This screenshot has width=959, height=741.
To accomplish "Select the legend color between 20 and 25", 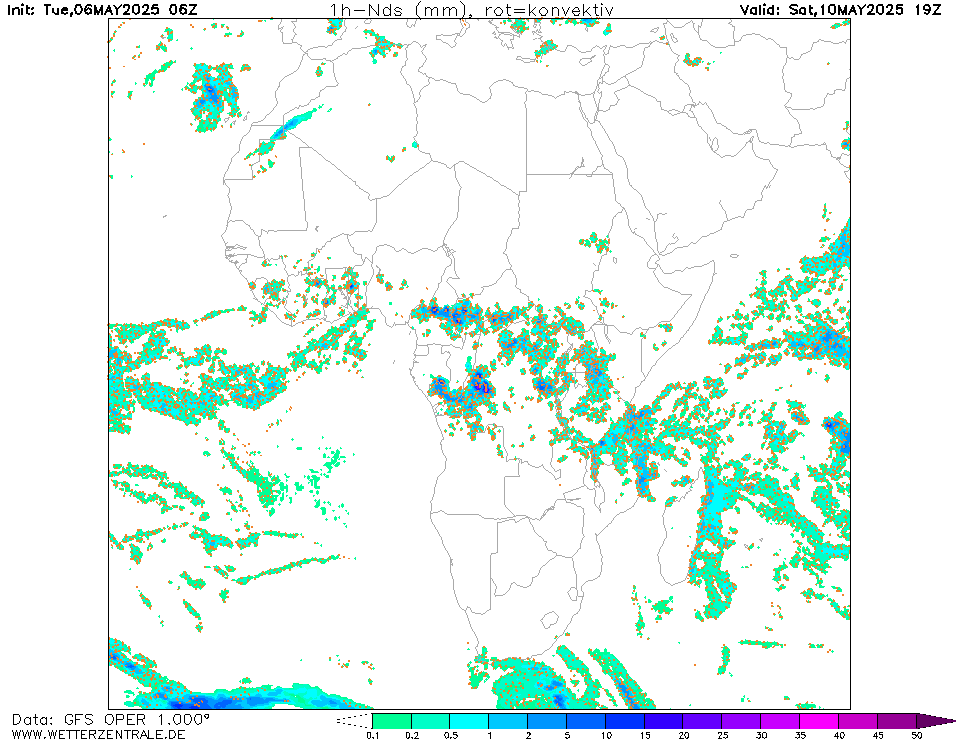I will (702, 721).
